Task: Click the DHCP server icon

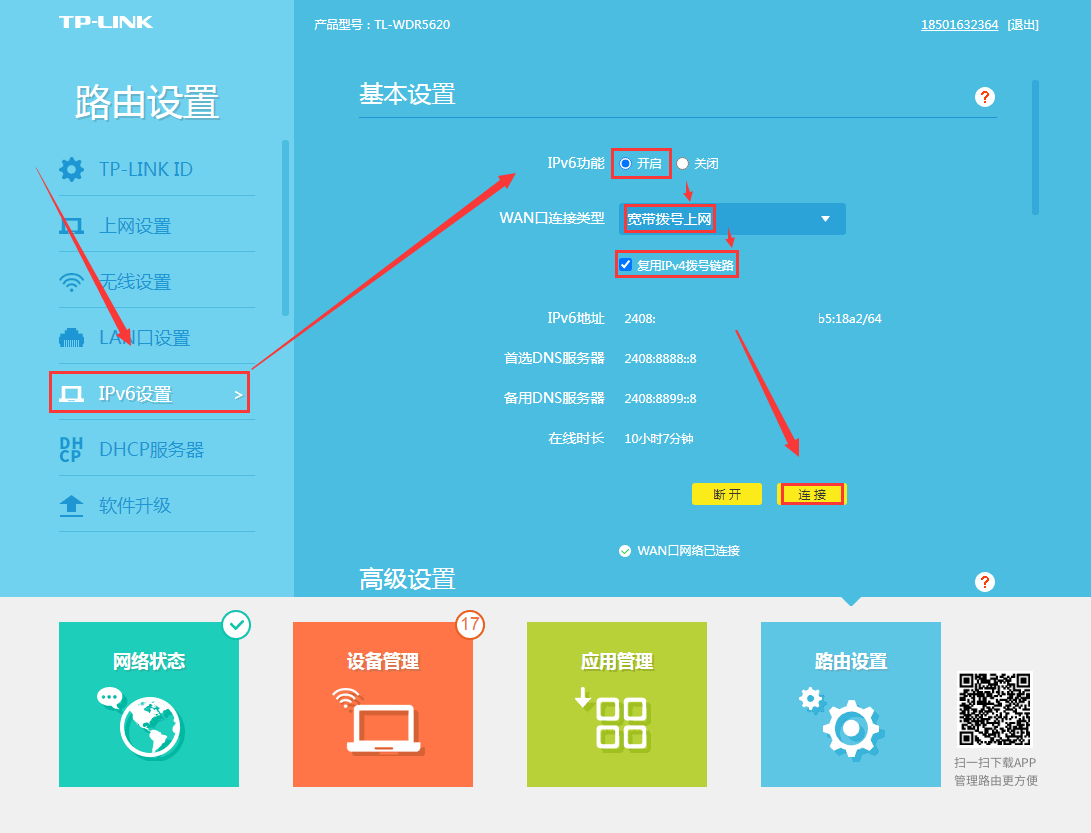Action: pos(71,450)
